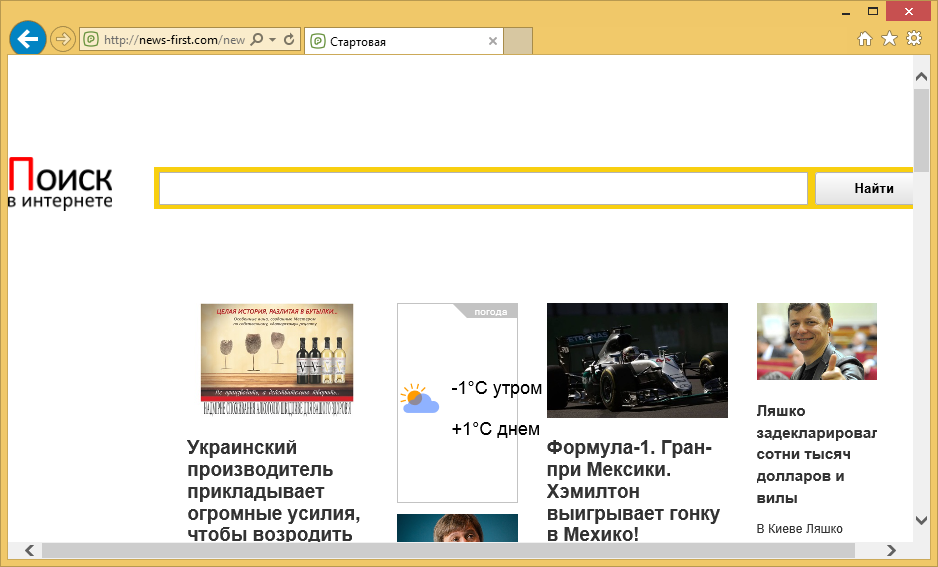The image size is (938, 567).
Task: Open the Tools gear menu
Action: 913,39
